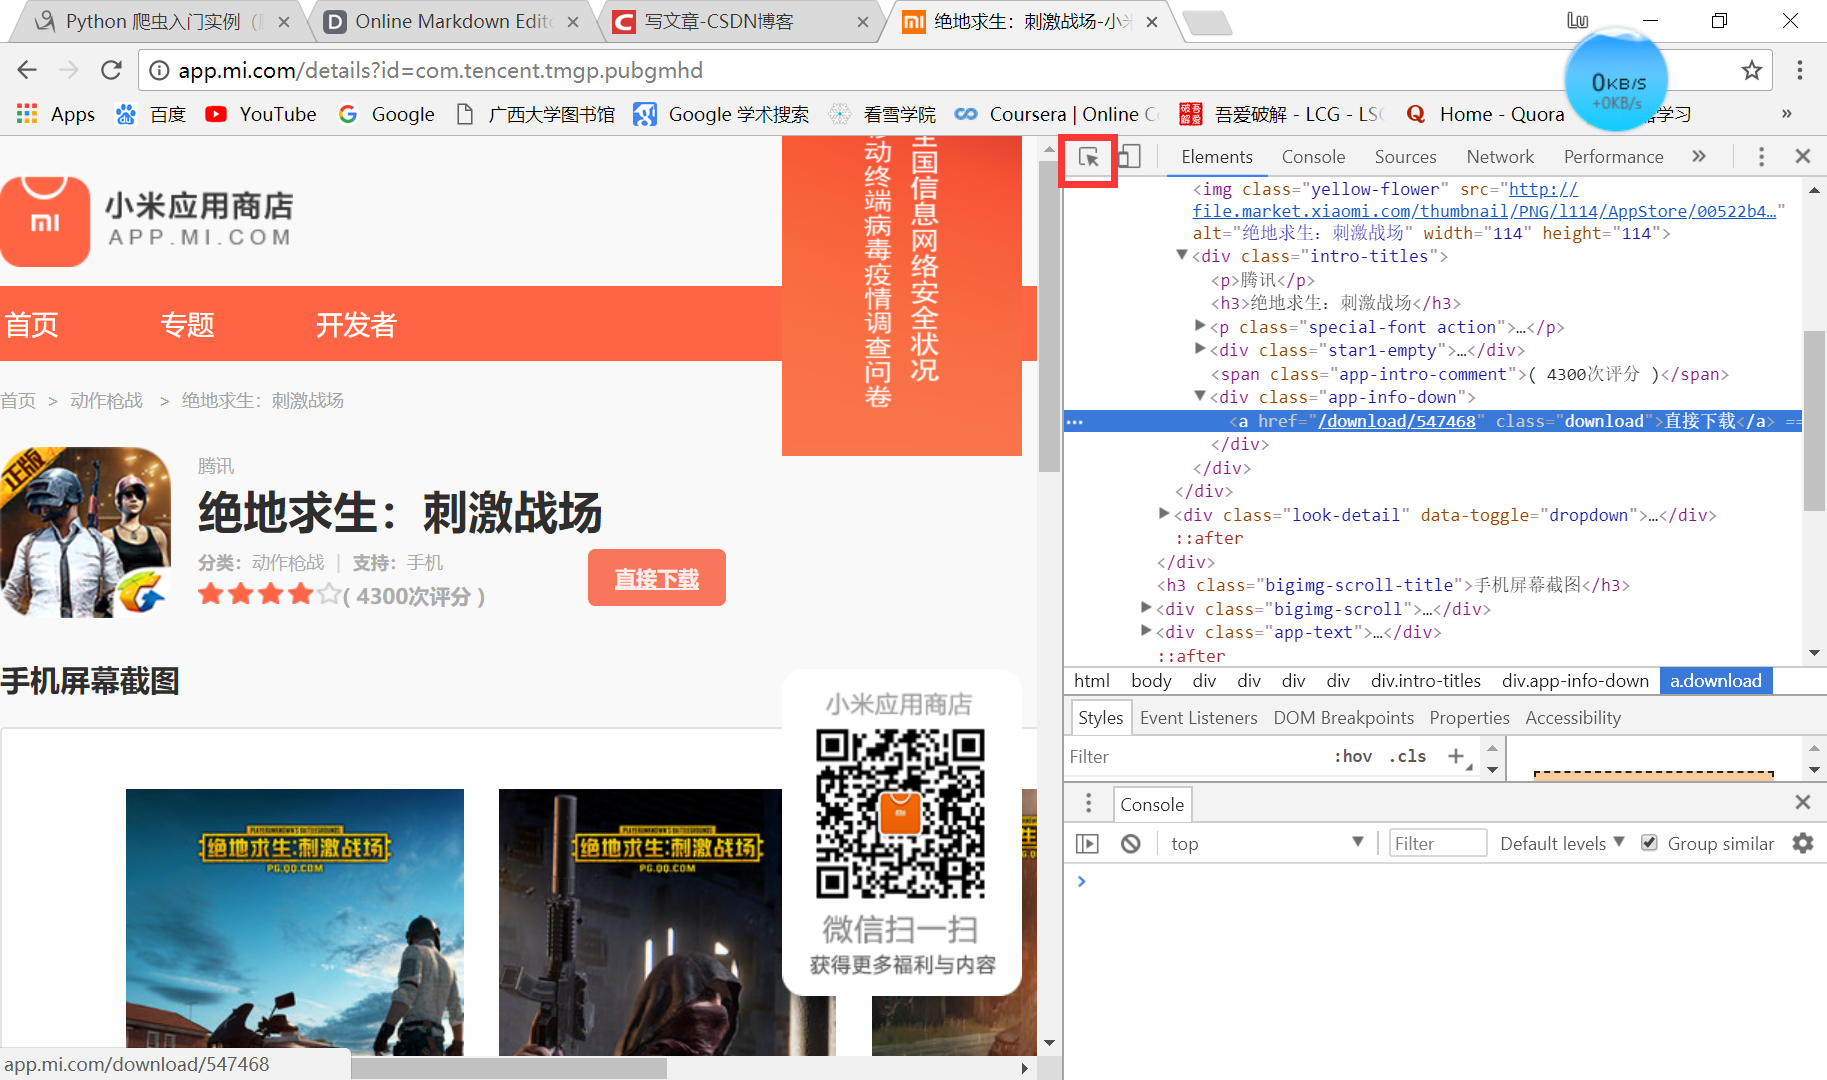Add a new style rule with plus icon
Screen dimensions: 1827x1080
pos(1456,756)
